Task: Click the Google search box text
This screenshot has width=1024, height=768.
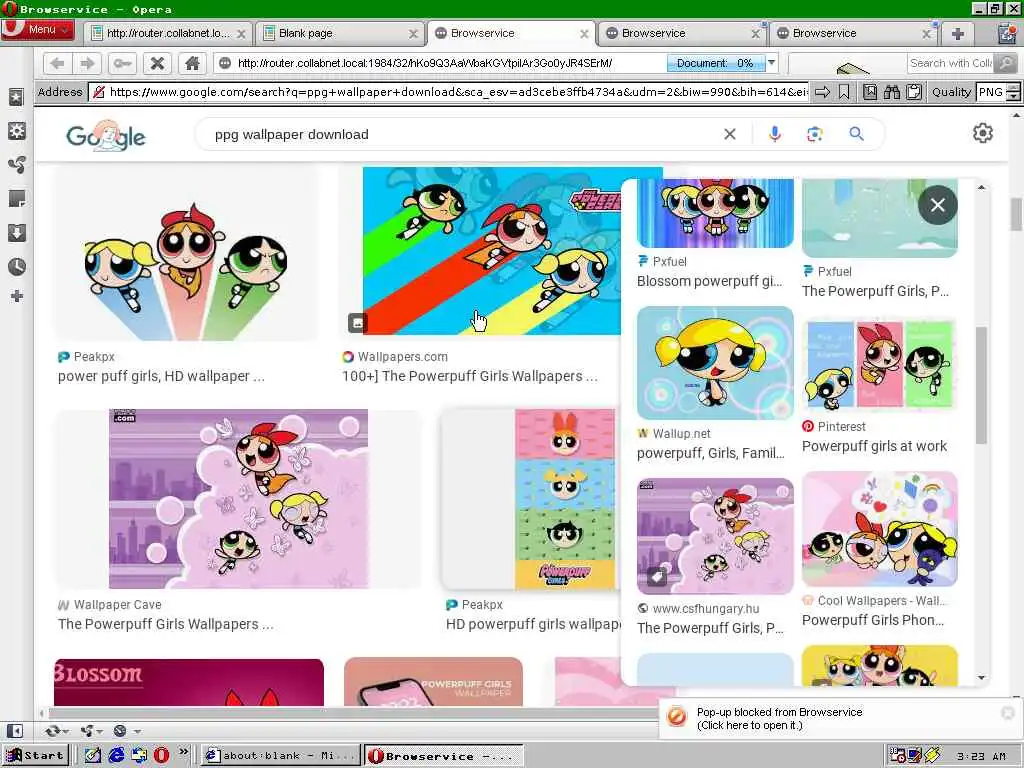Action: click(291, 135)
